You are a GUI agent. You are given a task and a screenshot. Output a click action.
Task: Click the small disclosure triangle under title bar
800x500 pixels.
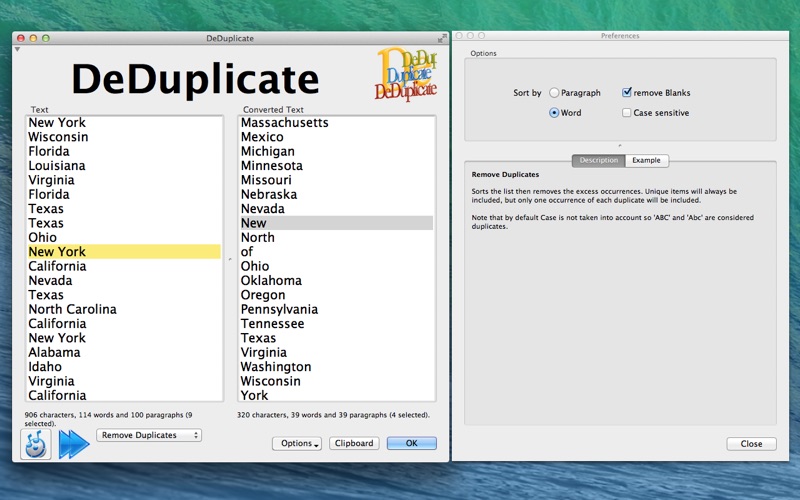click(x=17, y=49)
